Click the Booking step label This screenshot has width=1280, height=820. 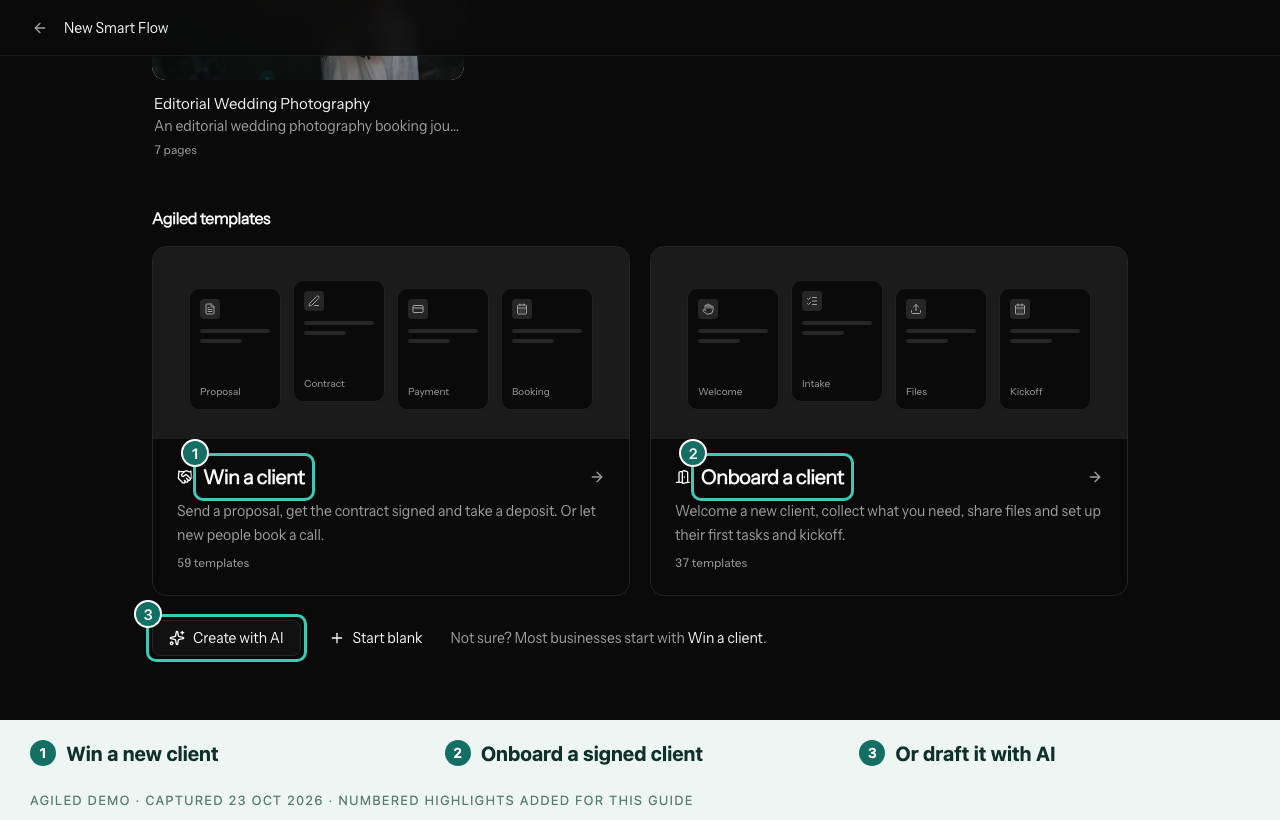point(531,392)
